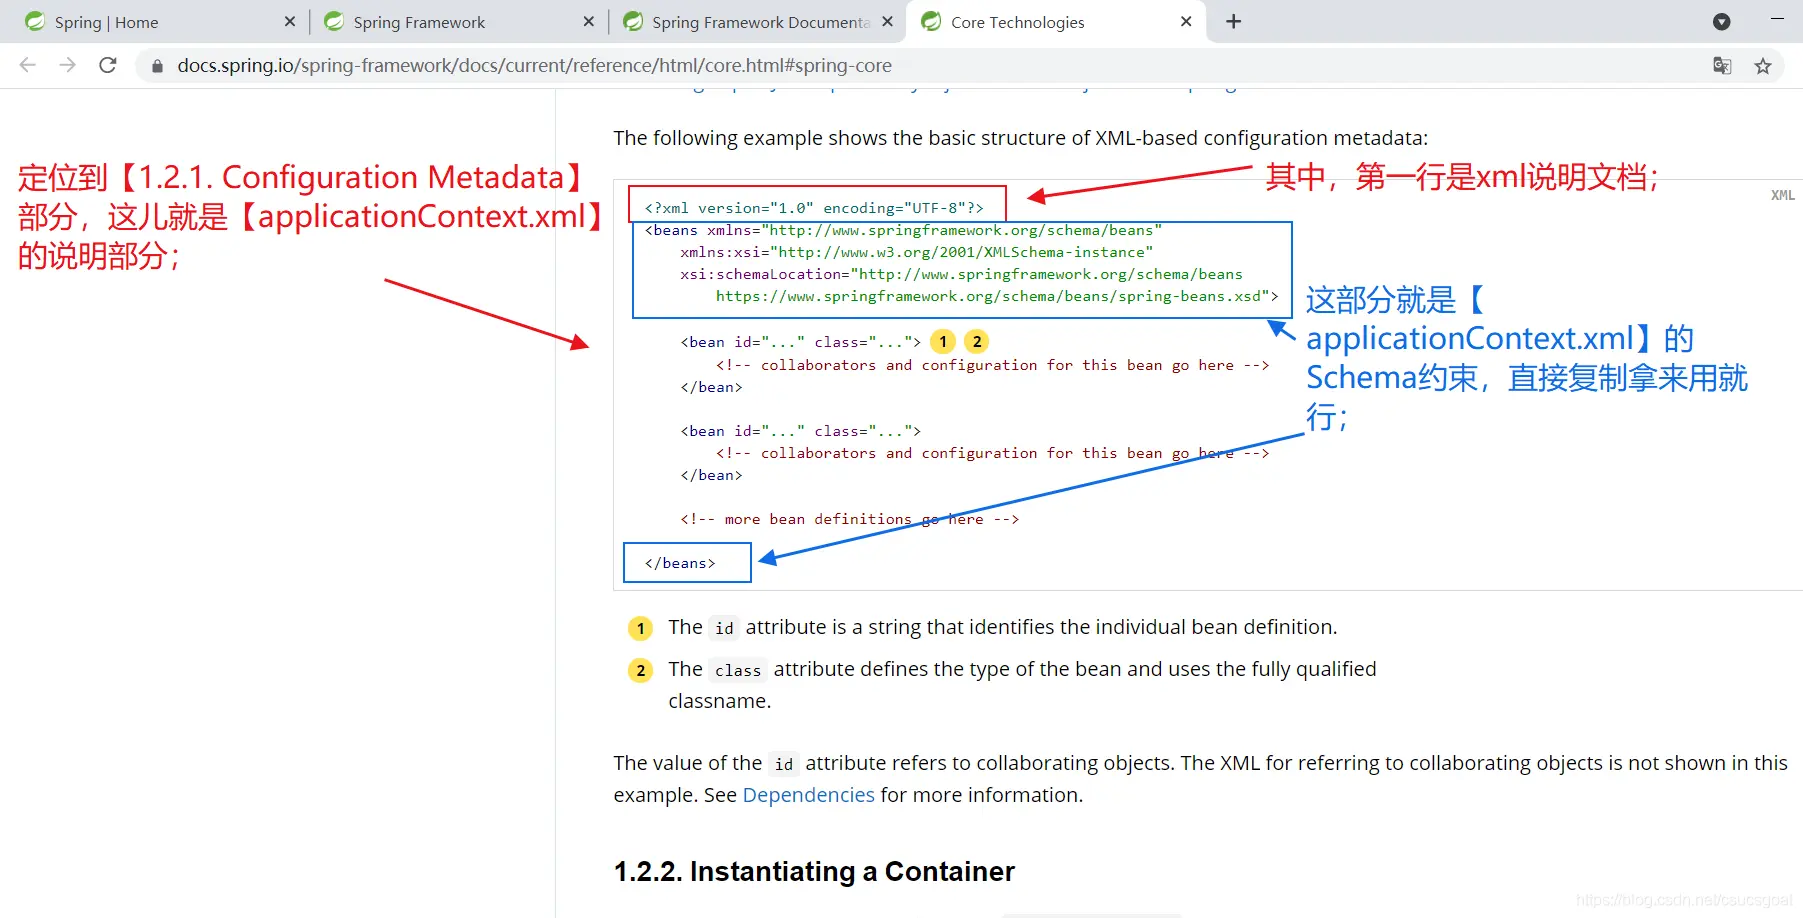Click callout marker 2 in the code

(977, 342)
